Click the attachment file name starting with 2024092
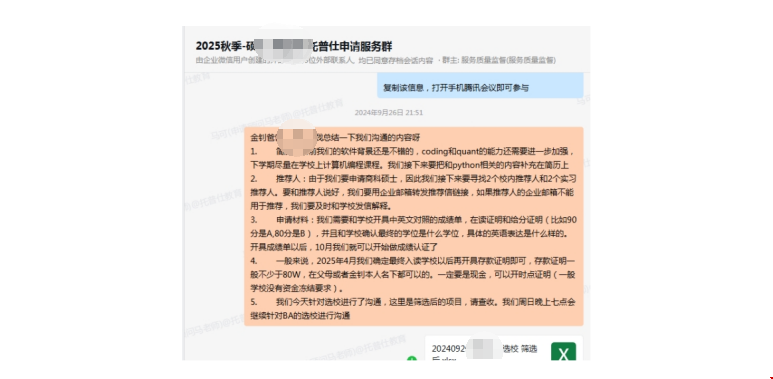The height and width of the screenshot is (379, 773). point(484,353)
